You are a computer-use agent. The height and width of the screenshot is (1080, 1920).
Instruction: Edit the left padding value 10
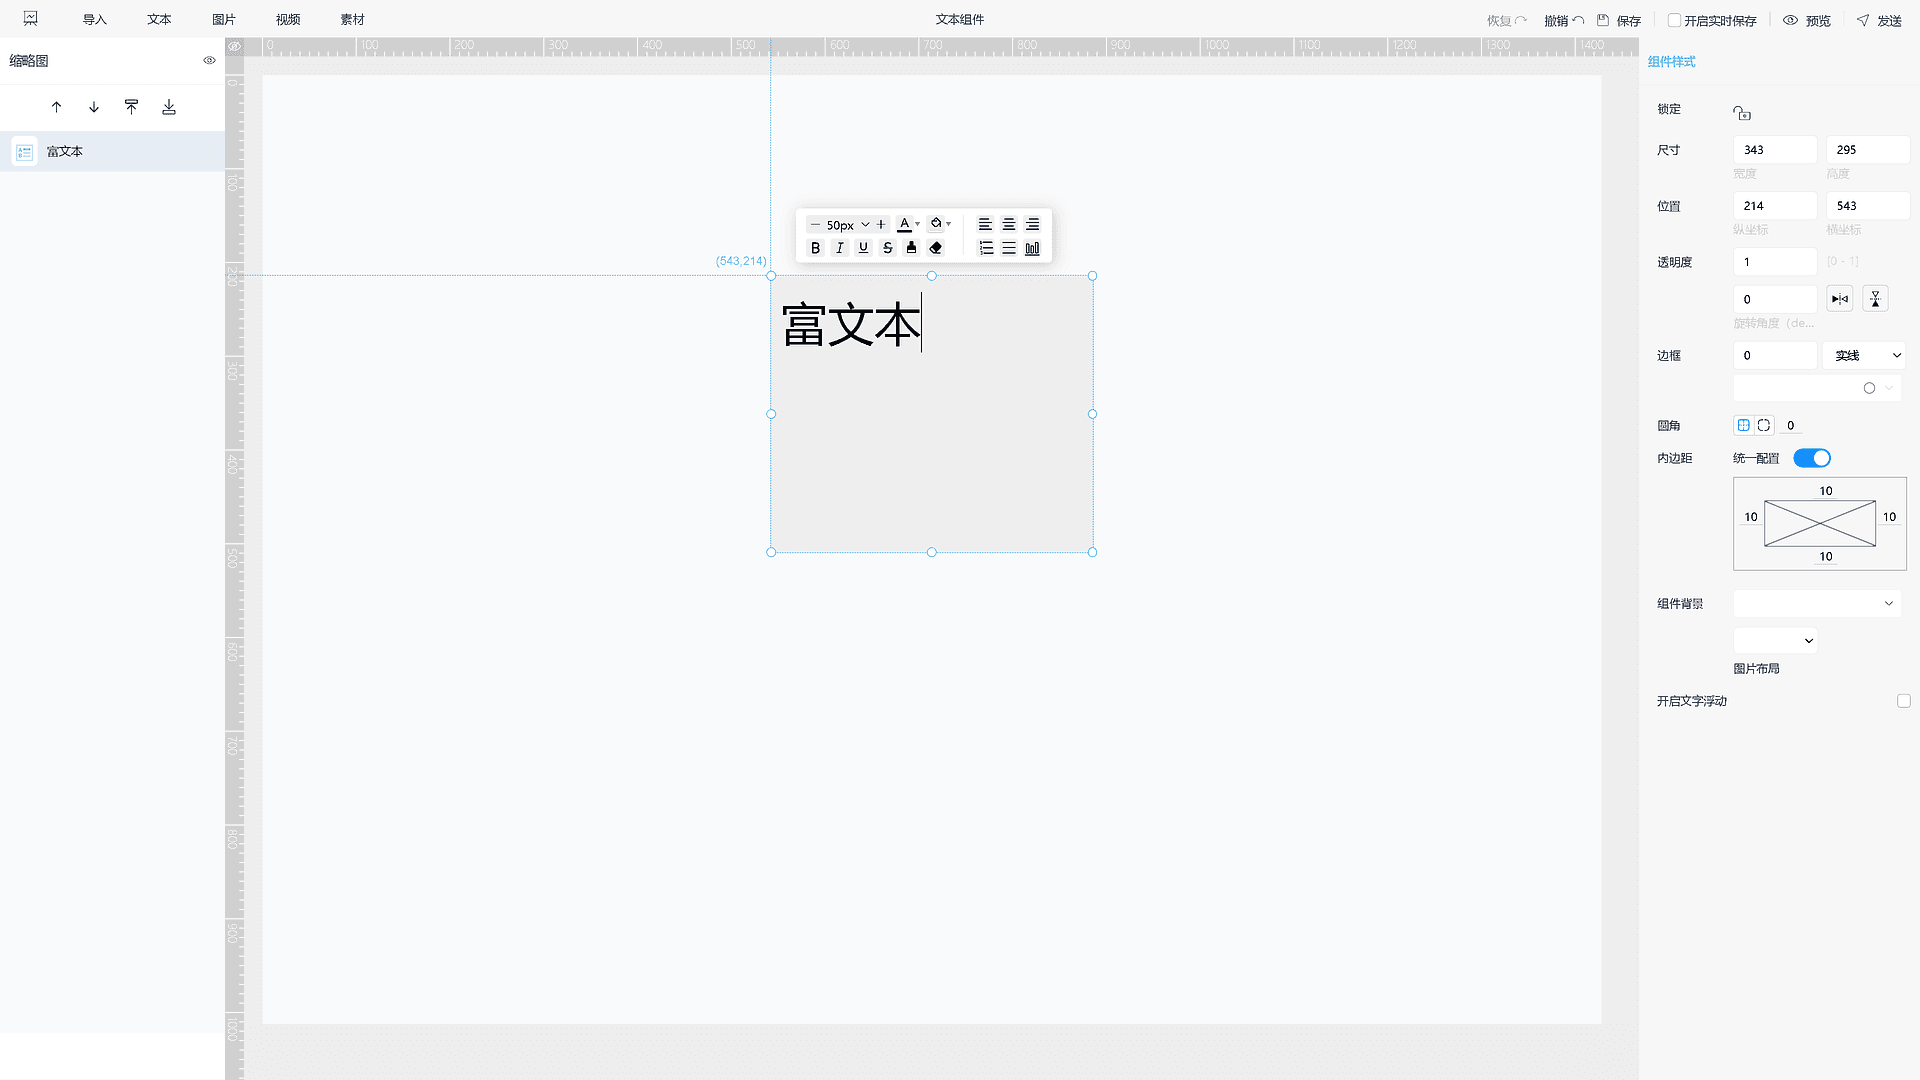coord(1751,517)
